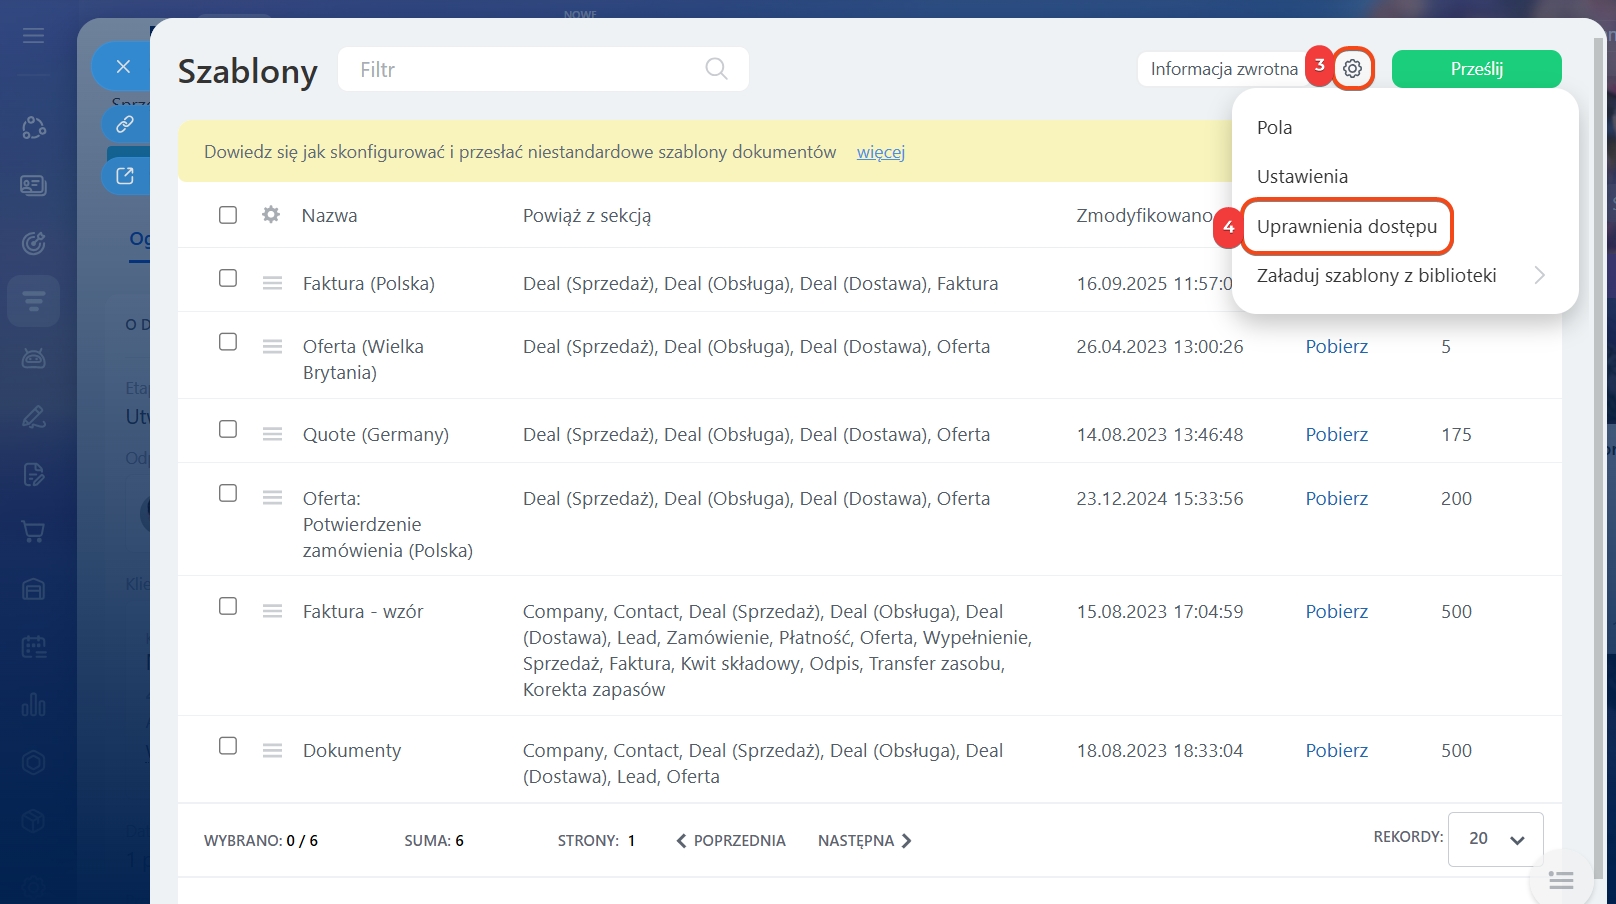Go to next page with NASTĘPNA
This screenshot has height=904, width=1616.
pos(864,841)
